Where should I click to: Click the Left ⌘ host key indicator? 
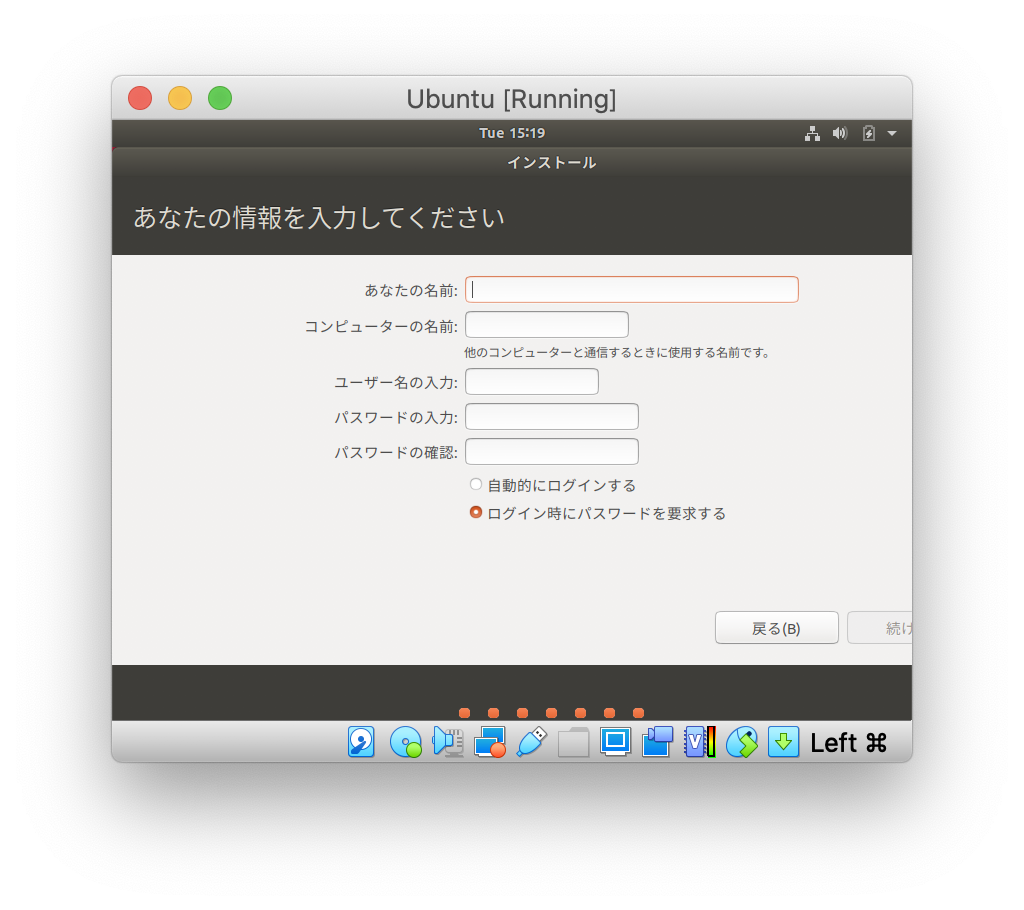848,743
